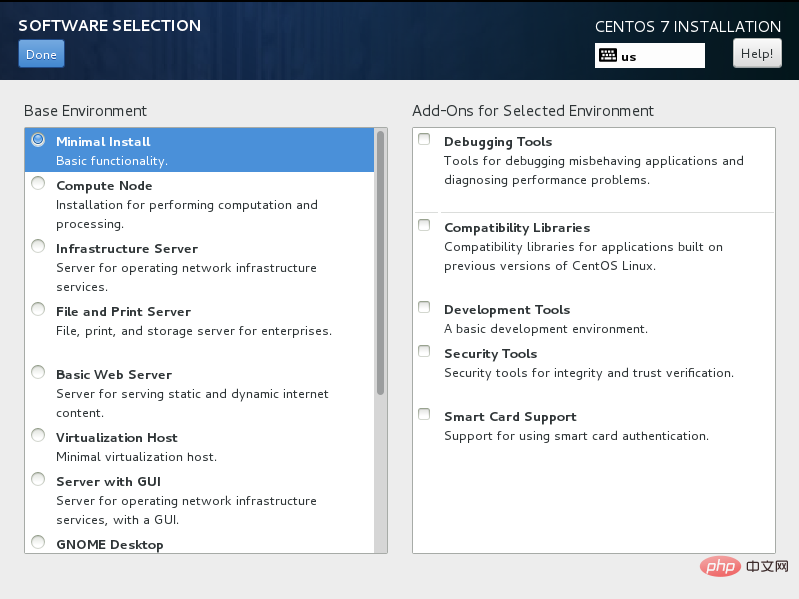Click the keyboard layout icon

[607, 55]
